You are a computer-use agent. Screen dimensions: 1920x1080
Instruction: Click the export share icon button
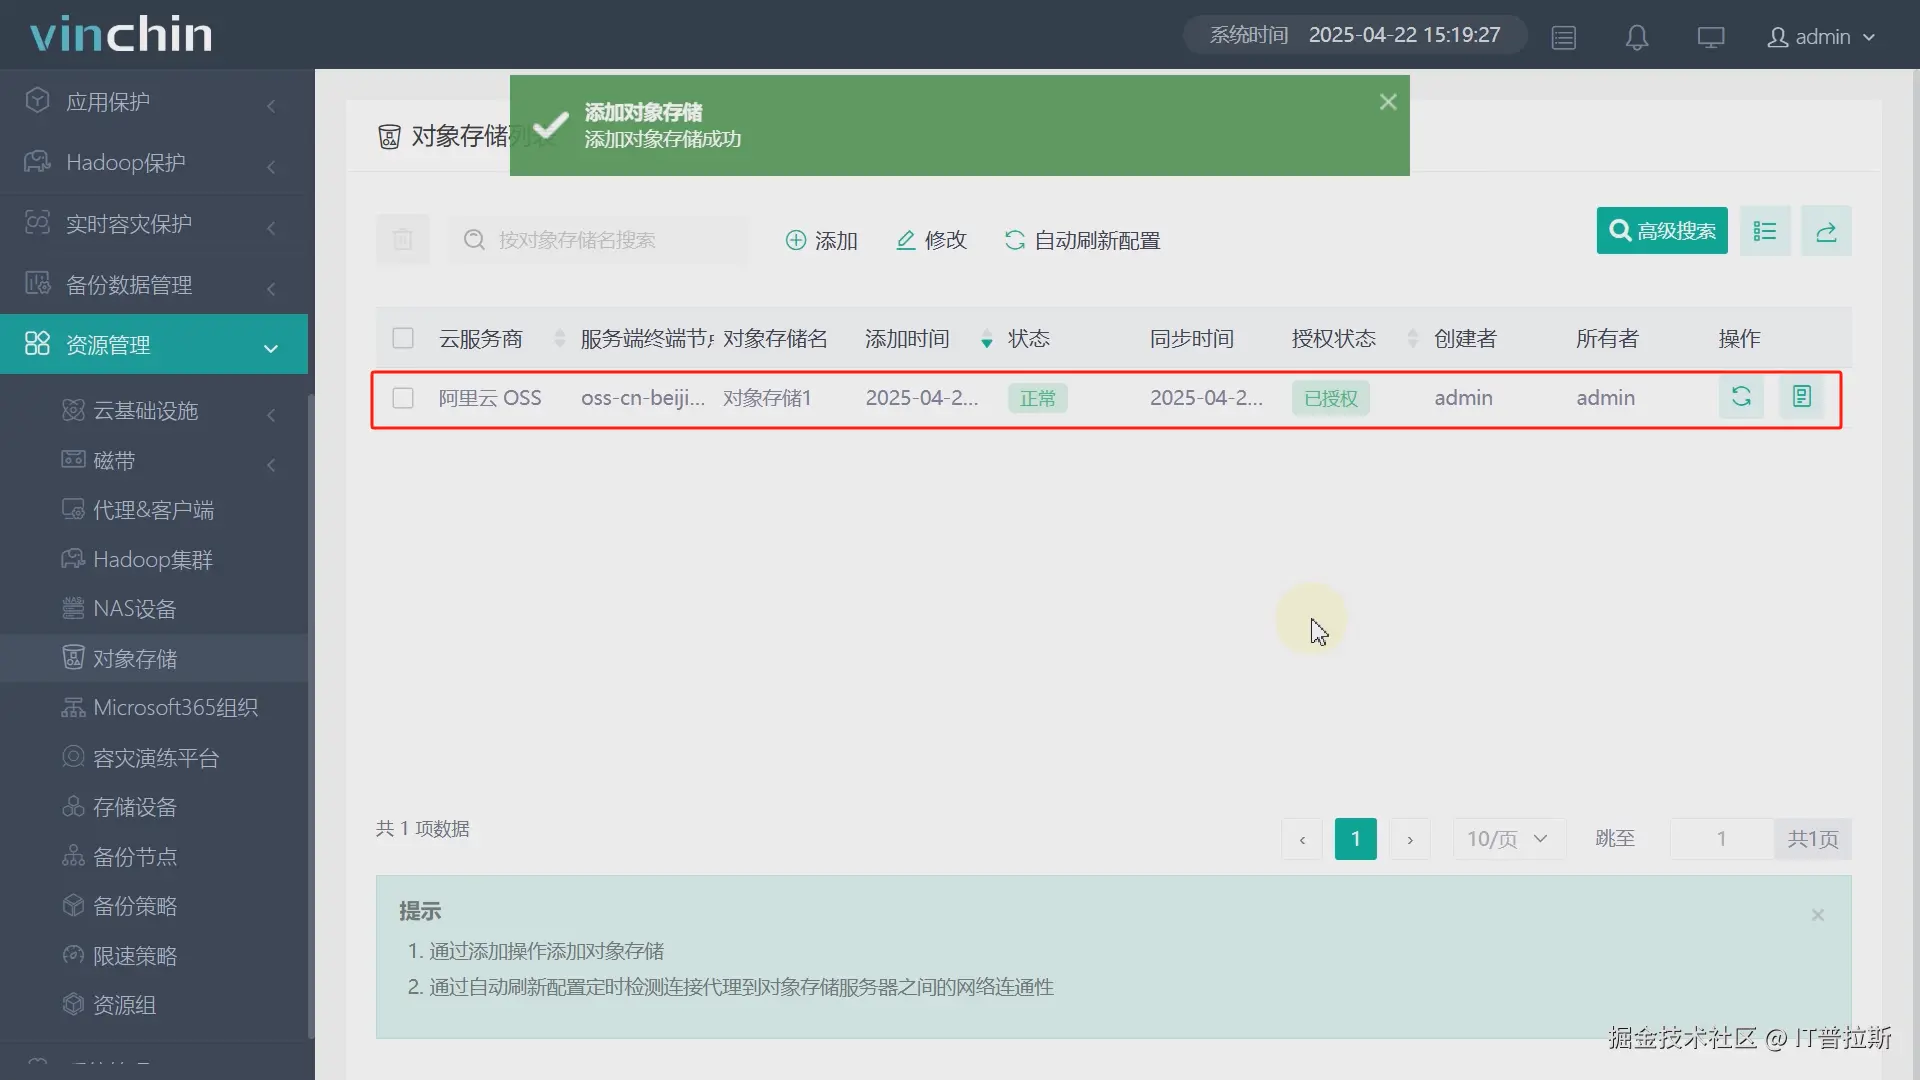pyautogui.click(x=1826, y=231)
